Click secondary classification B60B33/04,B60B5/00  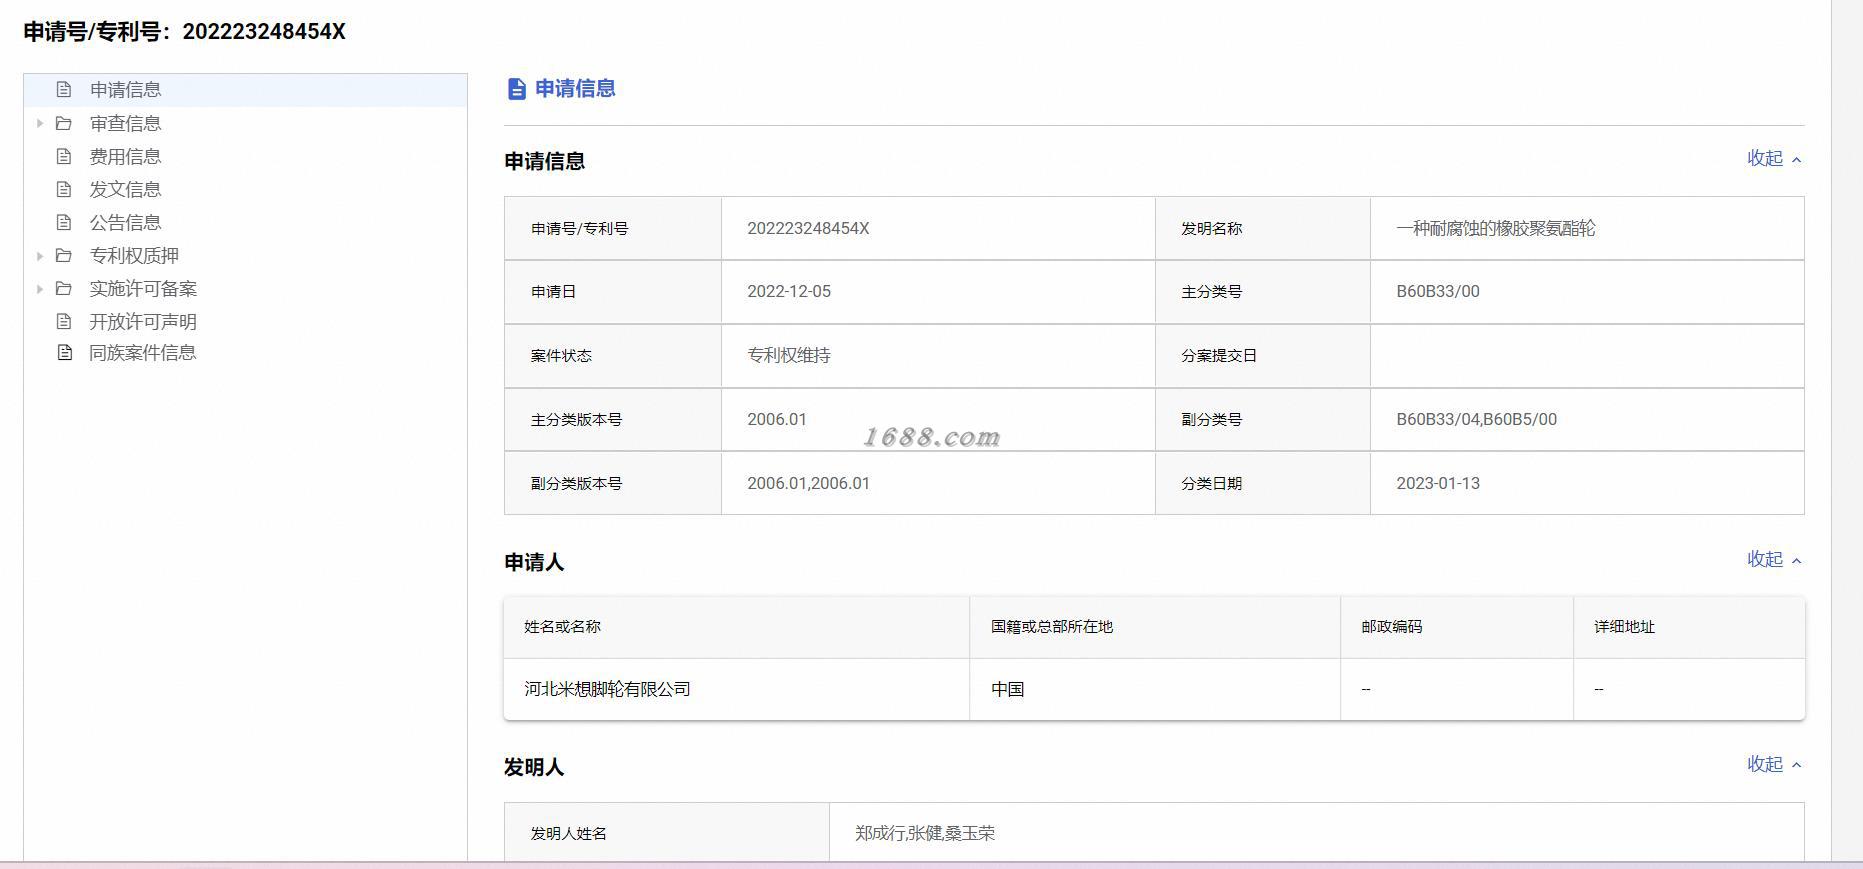1476,419
